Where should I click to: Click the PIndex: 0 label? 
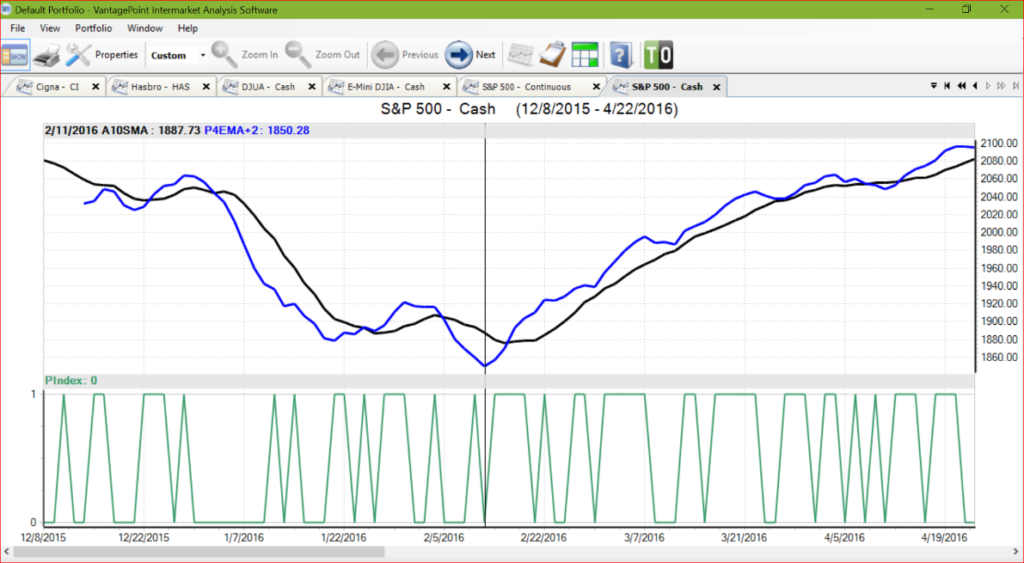coord(71,380)
